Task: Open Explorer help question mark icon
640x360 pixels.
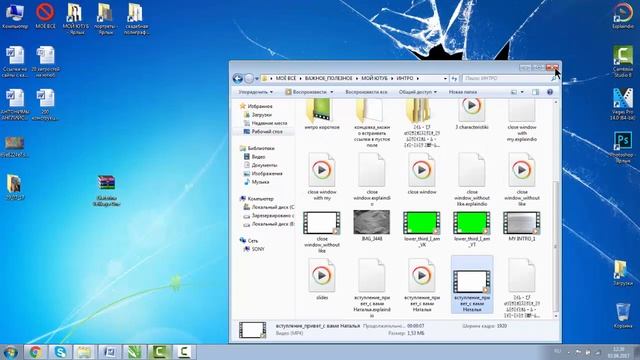Action: pyautogui.click(x=550, y=92)
